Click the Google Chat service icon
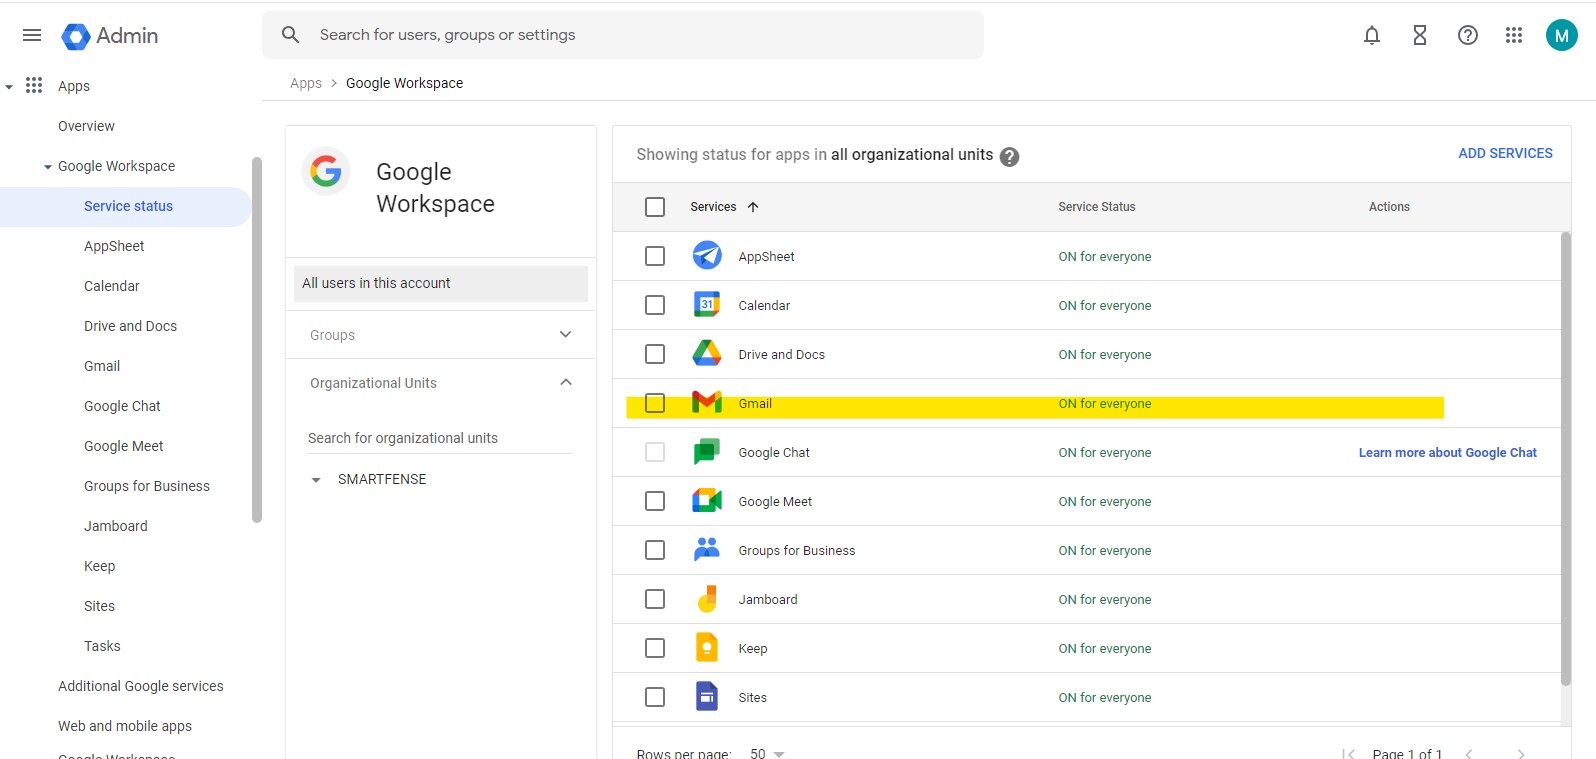The image size is (1596, 759). coord(707,452)
